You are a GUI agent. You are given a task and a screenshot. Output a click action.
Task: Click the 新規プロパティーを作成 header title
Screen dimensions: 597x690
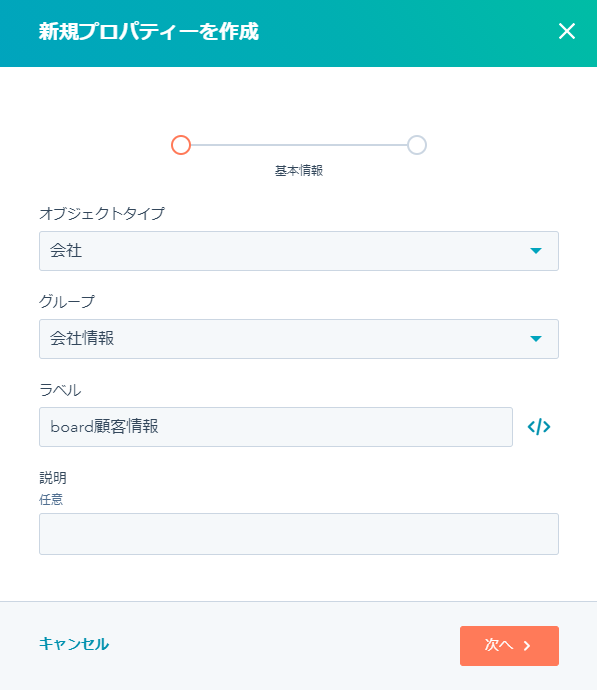[149, 31]
